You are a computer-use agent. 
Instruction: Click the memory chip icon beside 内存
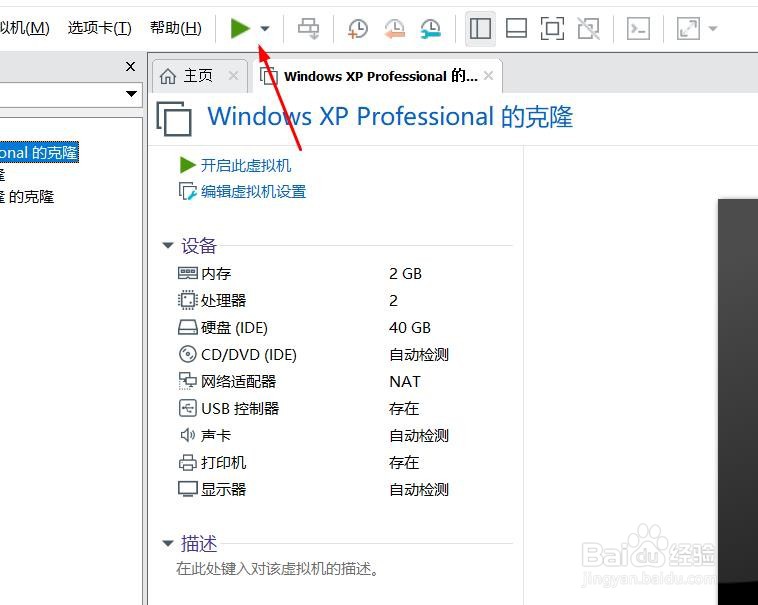click(x=188, y=274)
